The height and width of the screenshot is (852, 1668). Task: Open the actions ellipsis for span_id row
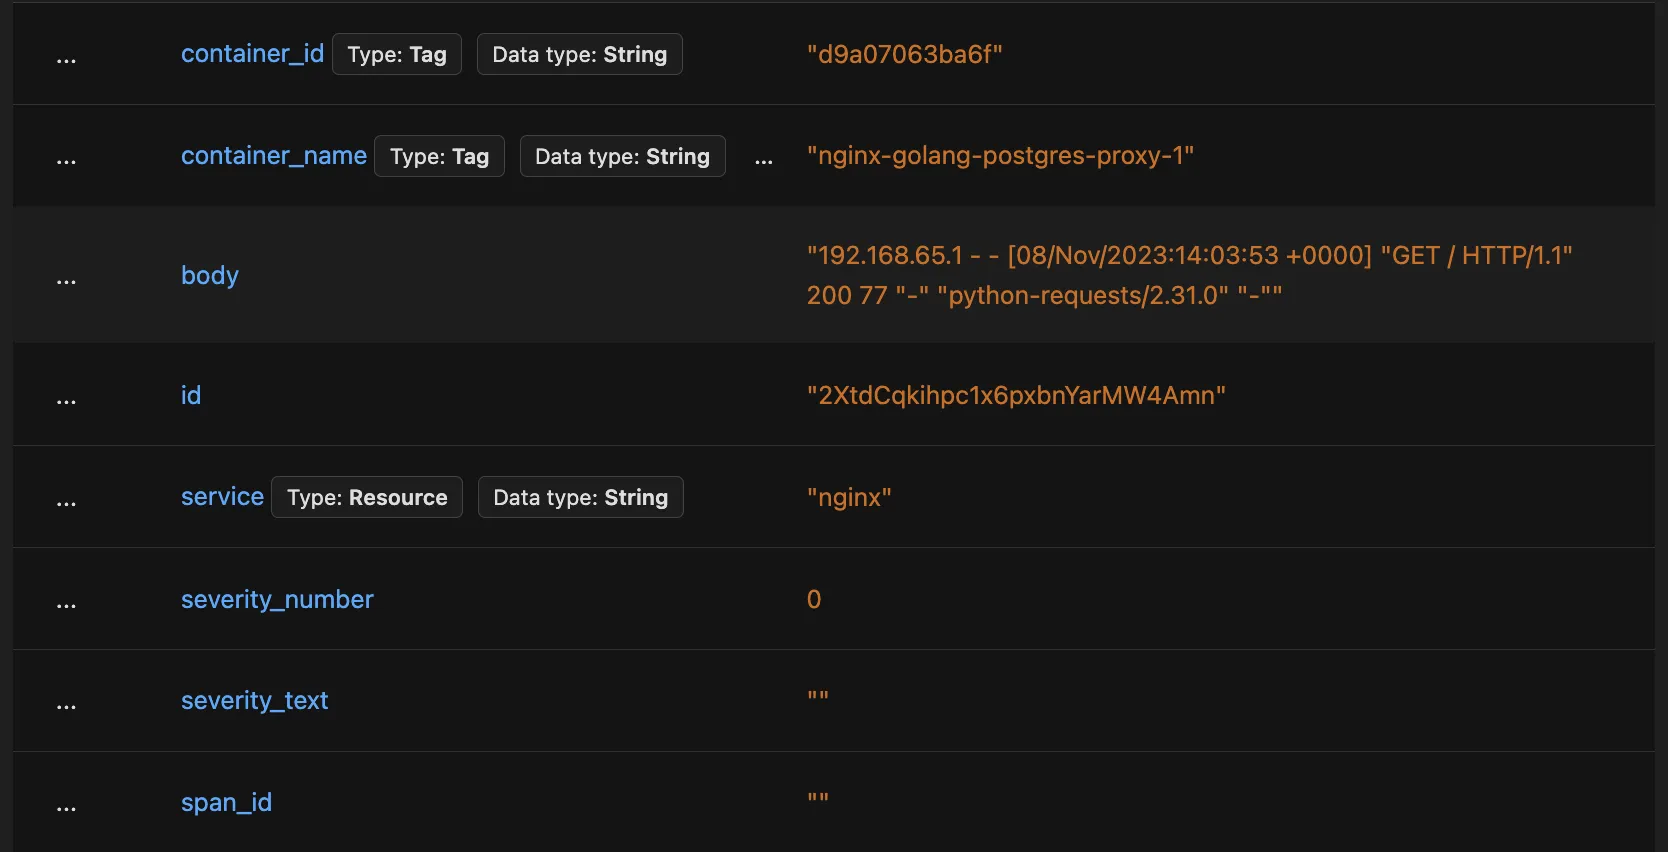point(66,809)
